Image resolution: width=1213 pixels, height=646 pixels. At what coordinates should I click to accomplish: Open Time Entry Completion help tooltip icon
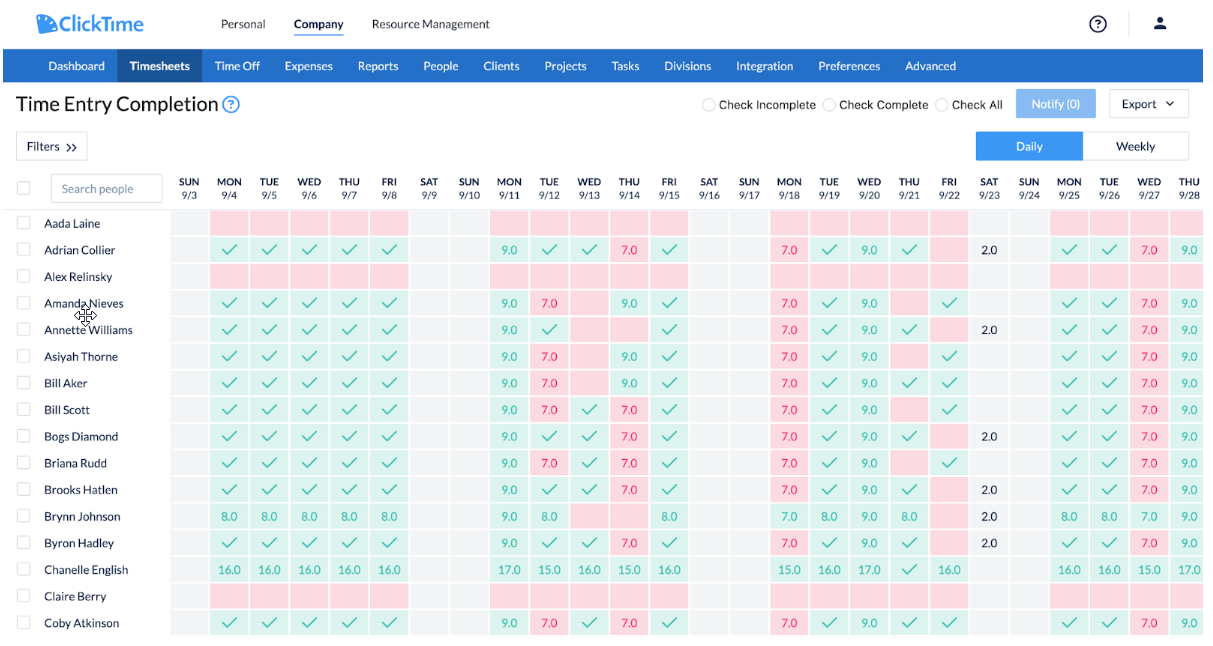[x=231, y=104]
